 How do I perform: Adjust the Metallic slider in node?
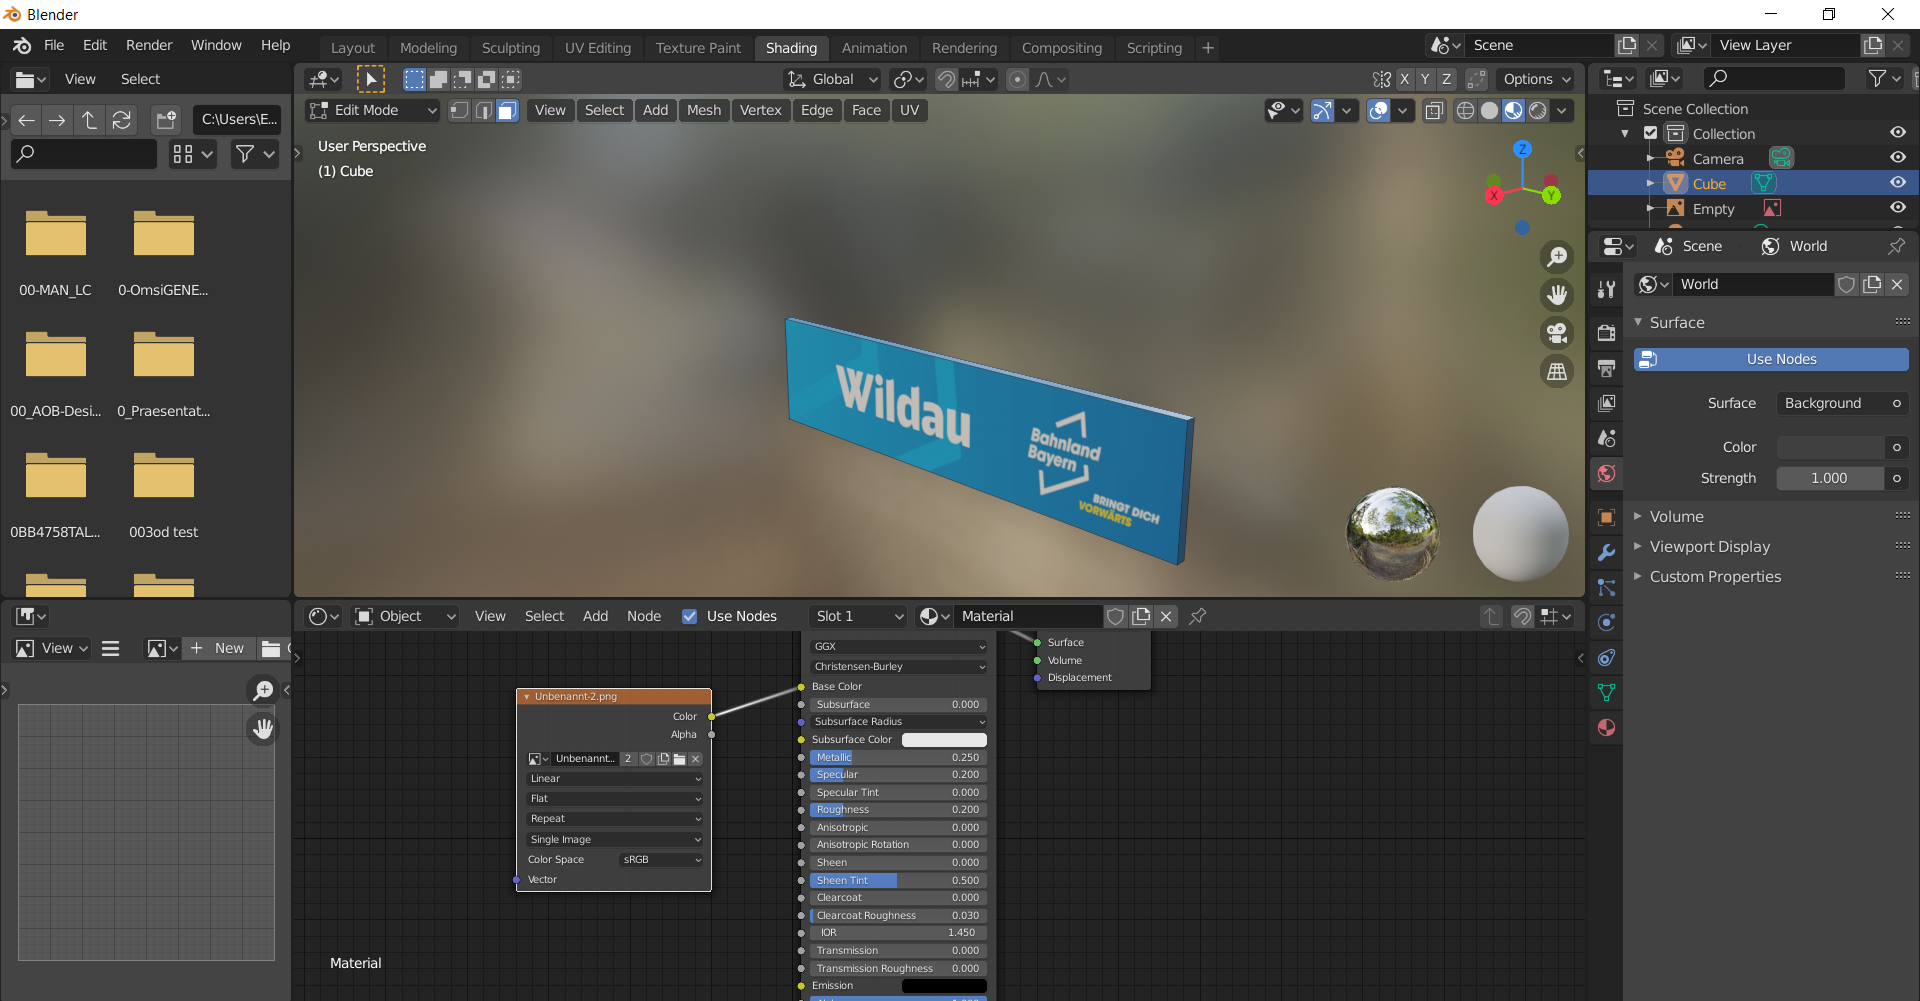897,758
